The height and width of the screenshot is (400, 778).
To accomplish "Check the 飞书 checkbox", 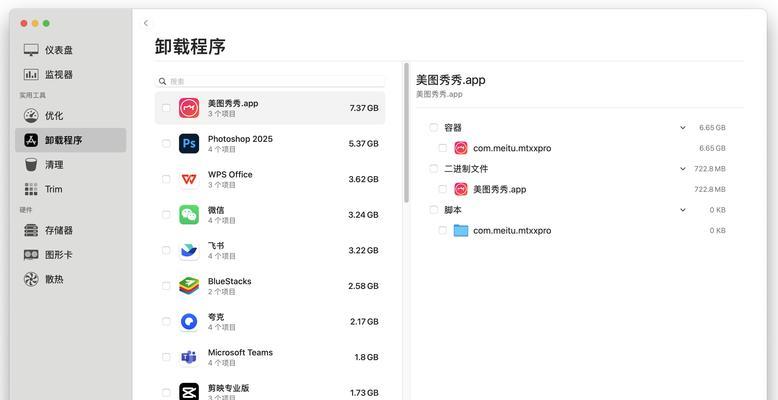I will pos(166,250).
